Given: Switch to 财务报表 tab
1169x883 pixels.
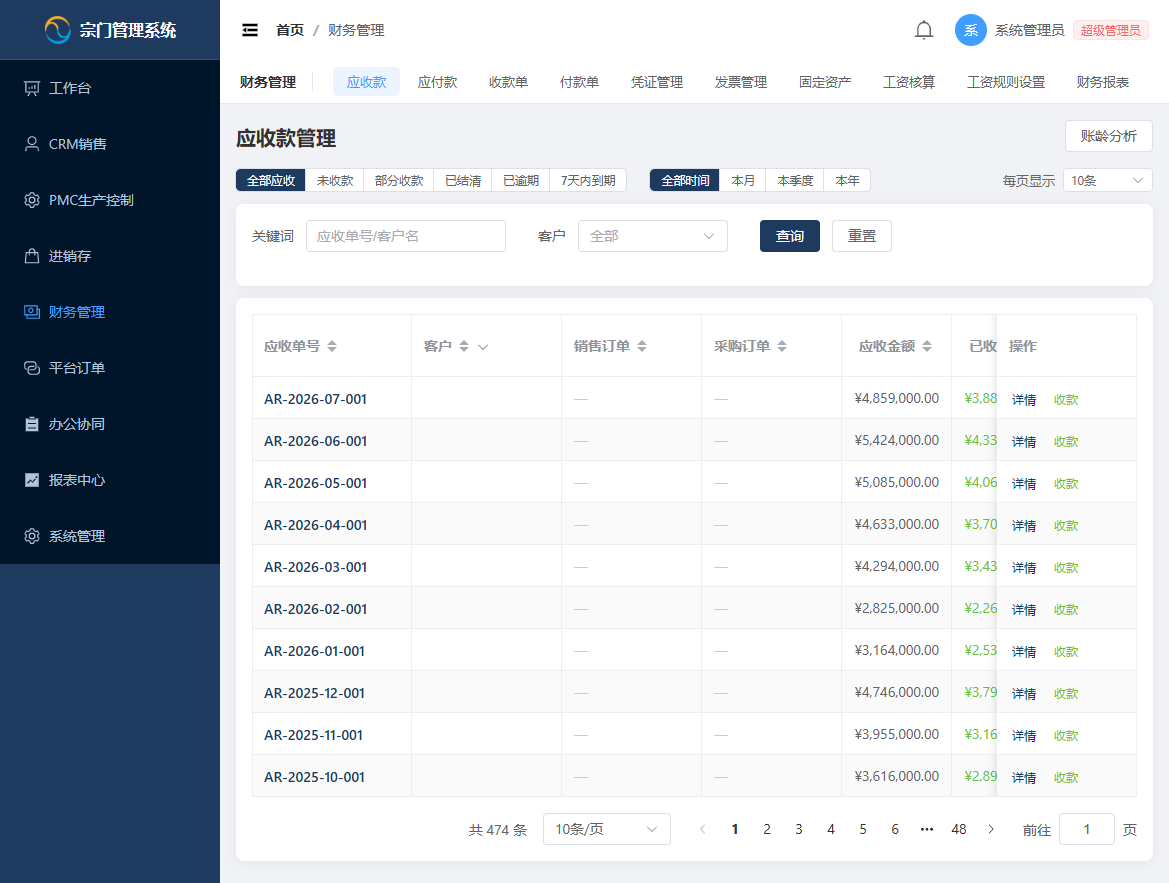Looking at the screenshot, I should [x=1103, y=82].
